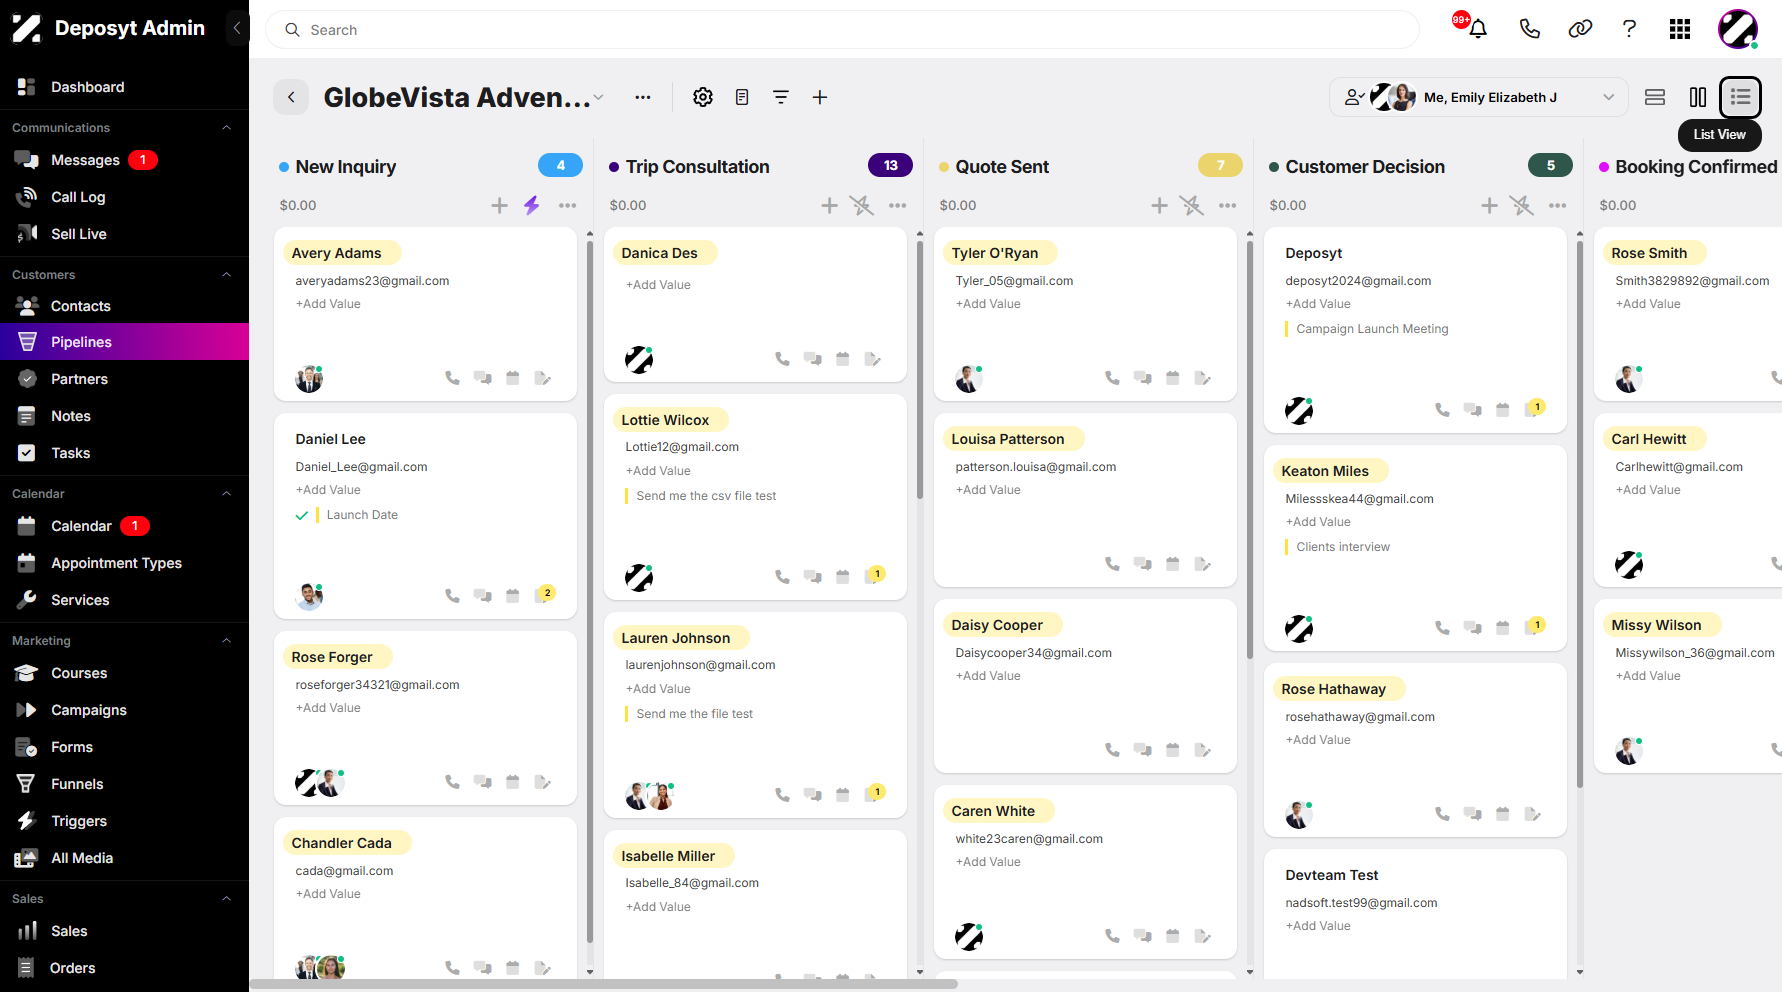Click the help question mark icon
1782x992 pixels.
coord(1629,29)
